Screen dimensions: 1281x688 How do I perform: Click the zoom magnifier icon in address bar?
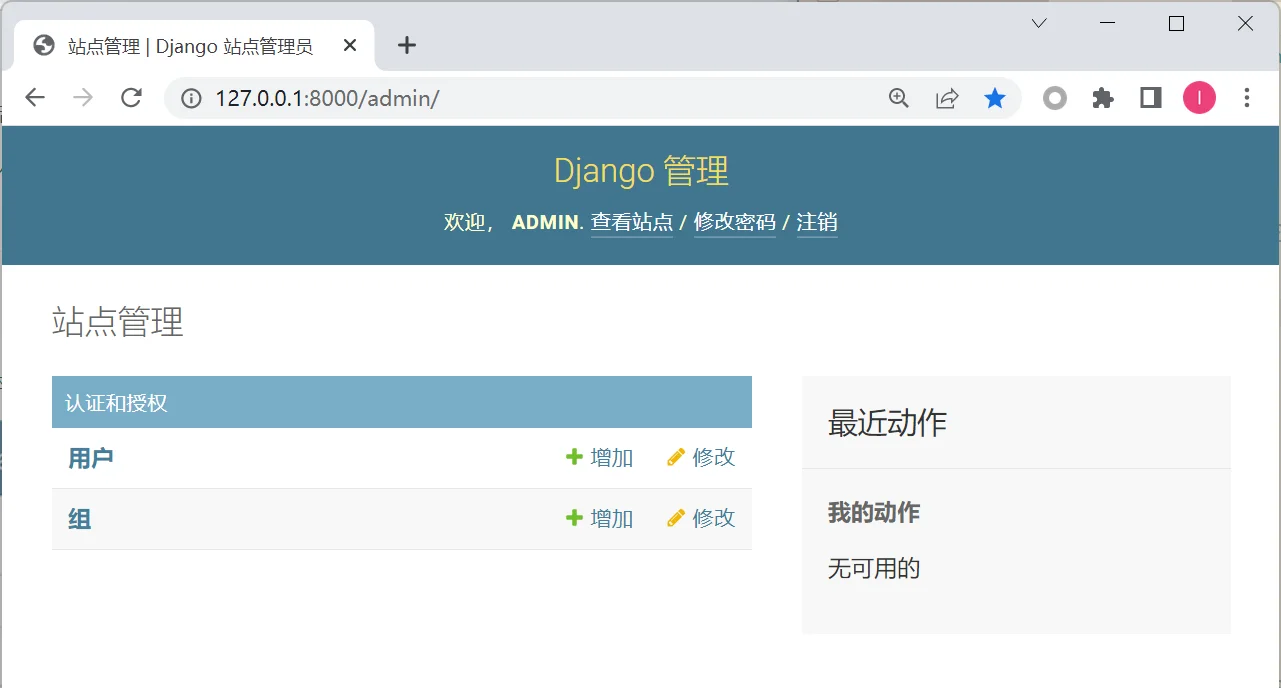pos(899,98)
